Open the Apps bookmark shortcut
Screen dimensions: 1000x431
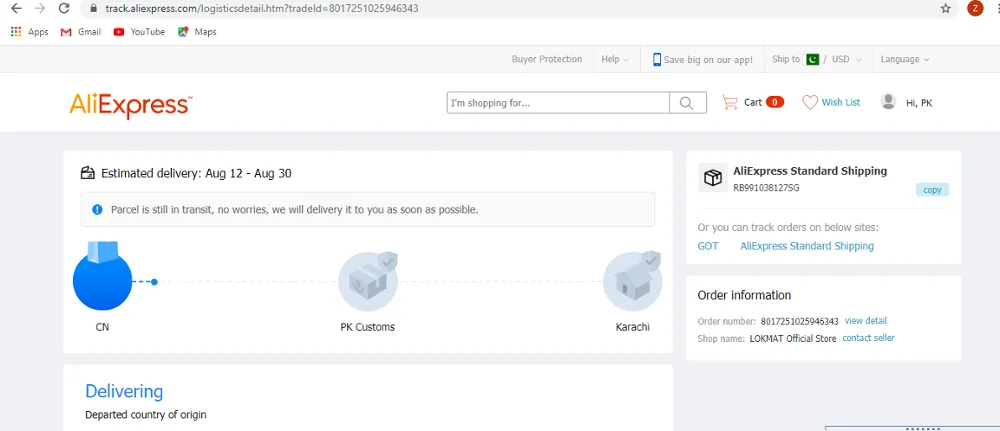[x=29, y=32]
